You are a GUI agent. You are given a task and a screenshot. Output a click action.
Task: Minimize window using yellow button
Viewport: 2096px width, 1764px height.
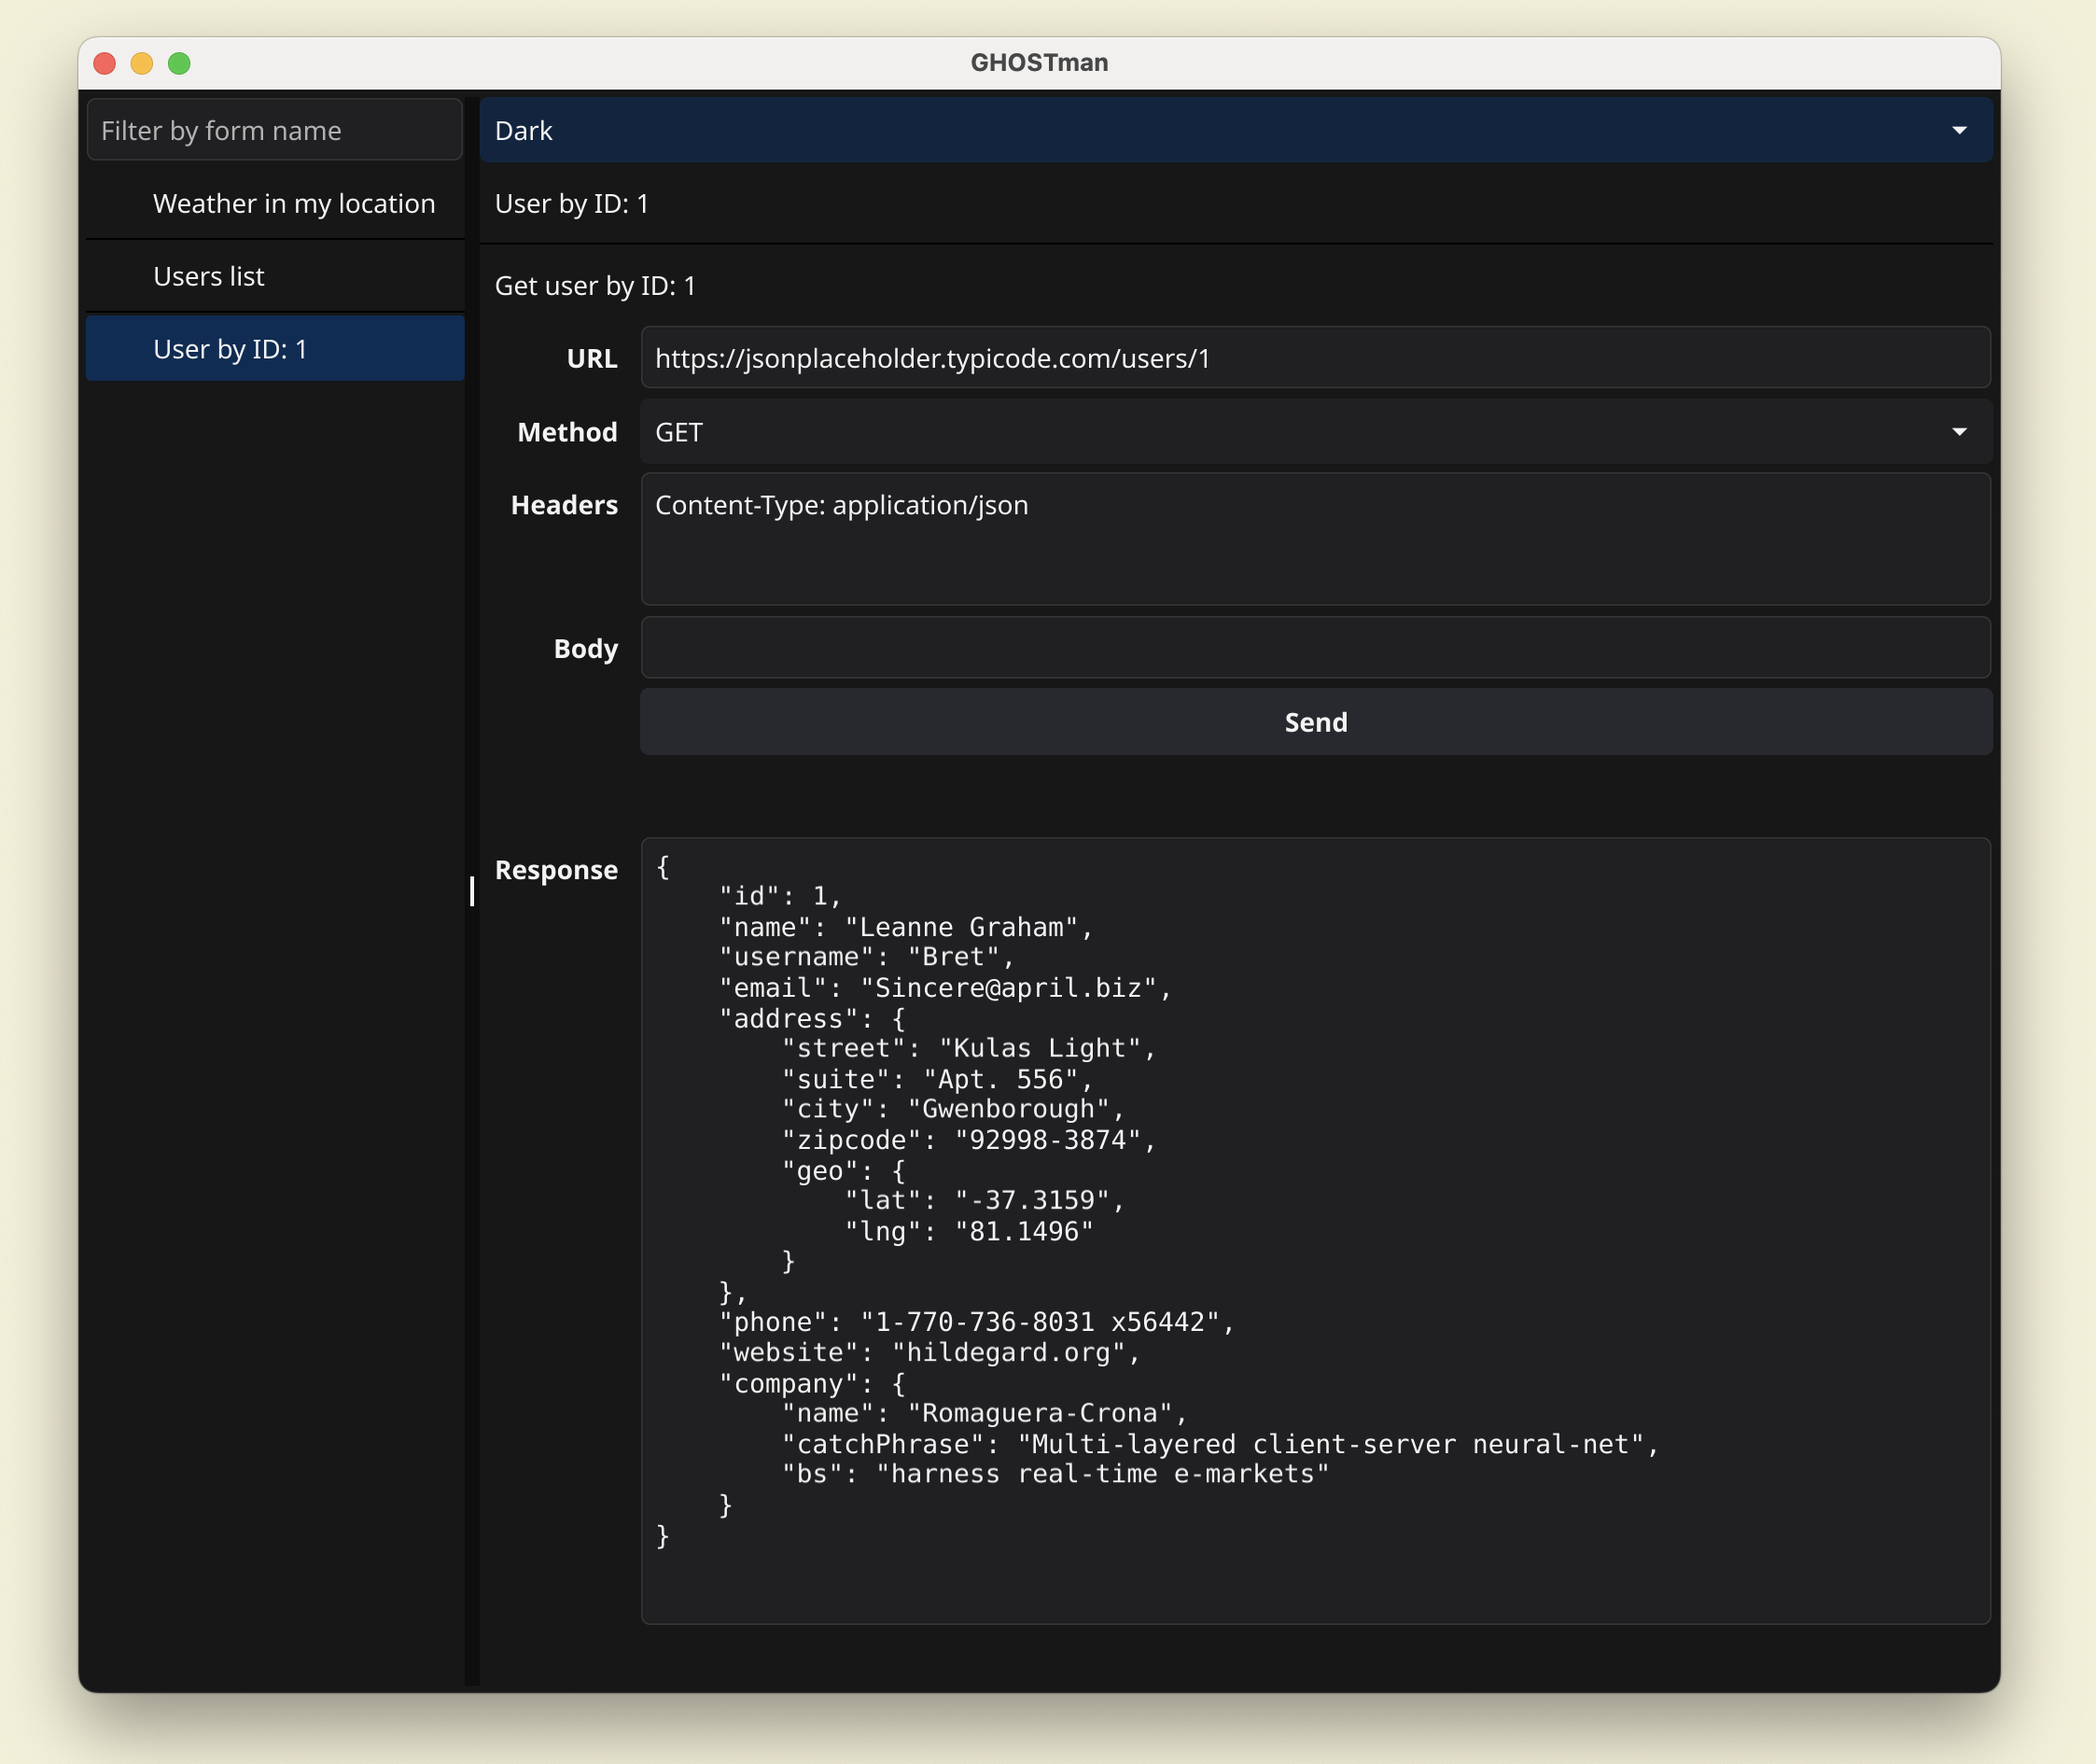point(142,63)
